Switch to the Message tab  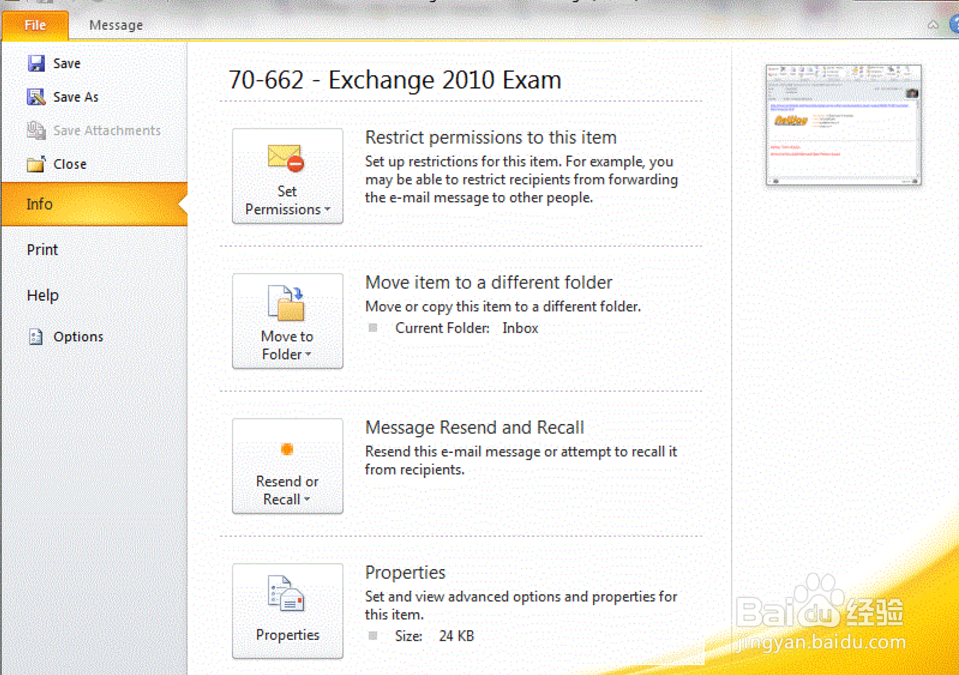click(116, 25)
